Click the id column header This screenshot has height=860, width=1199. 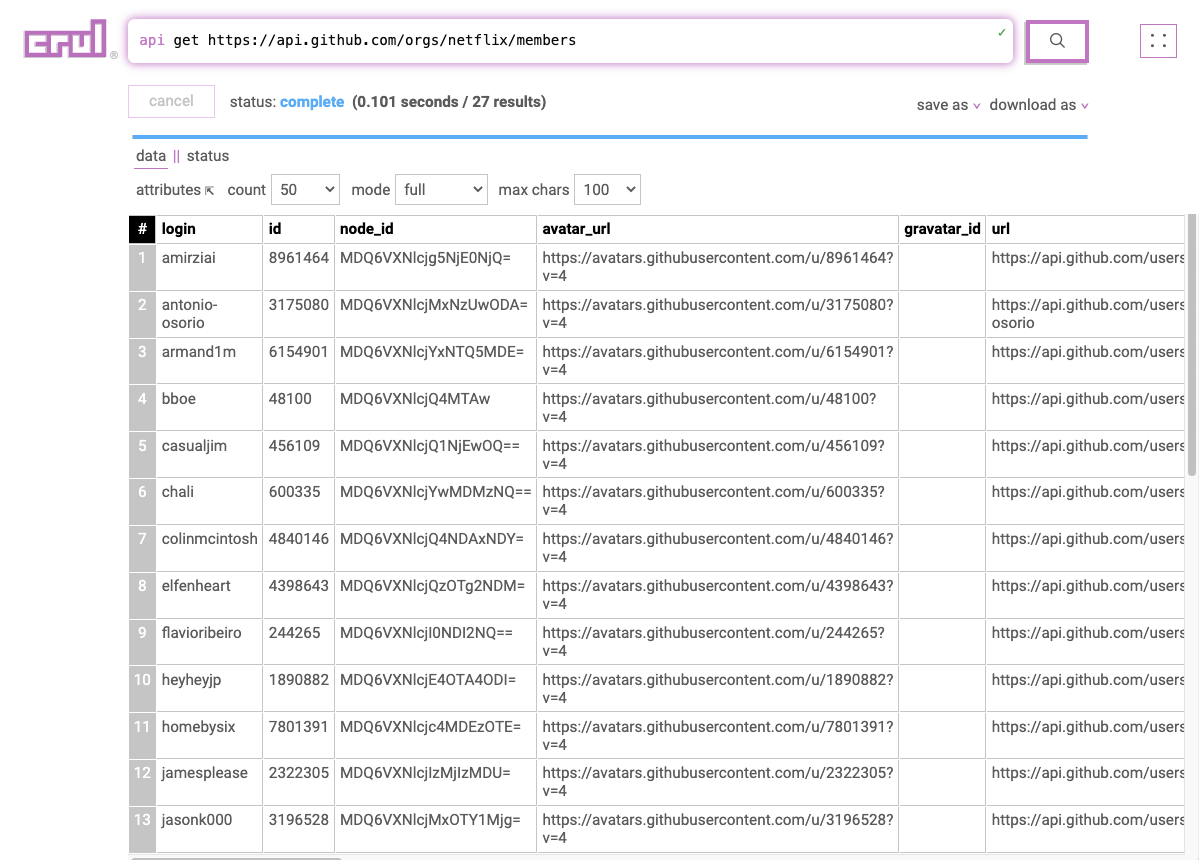298,229
